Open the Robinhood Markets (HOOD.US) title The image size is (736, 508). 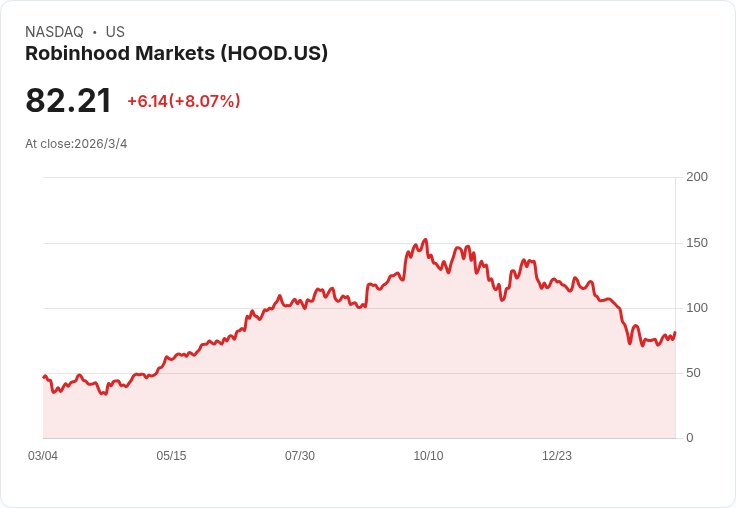[176, 54]
